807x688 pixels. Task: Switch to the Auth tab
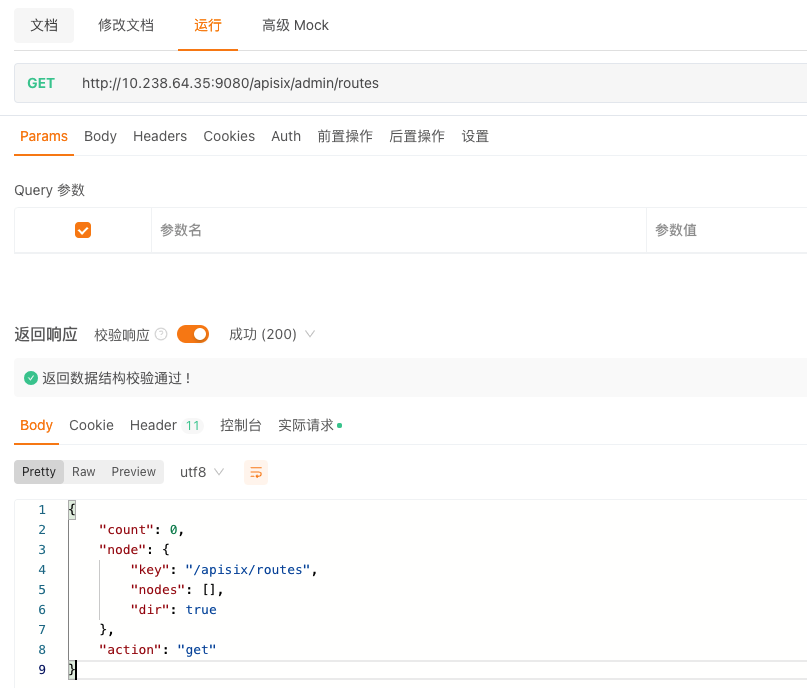click(286, 136)
